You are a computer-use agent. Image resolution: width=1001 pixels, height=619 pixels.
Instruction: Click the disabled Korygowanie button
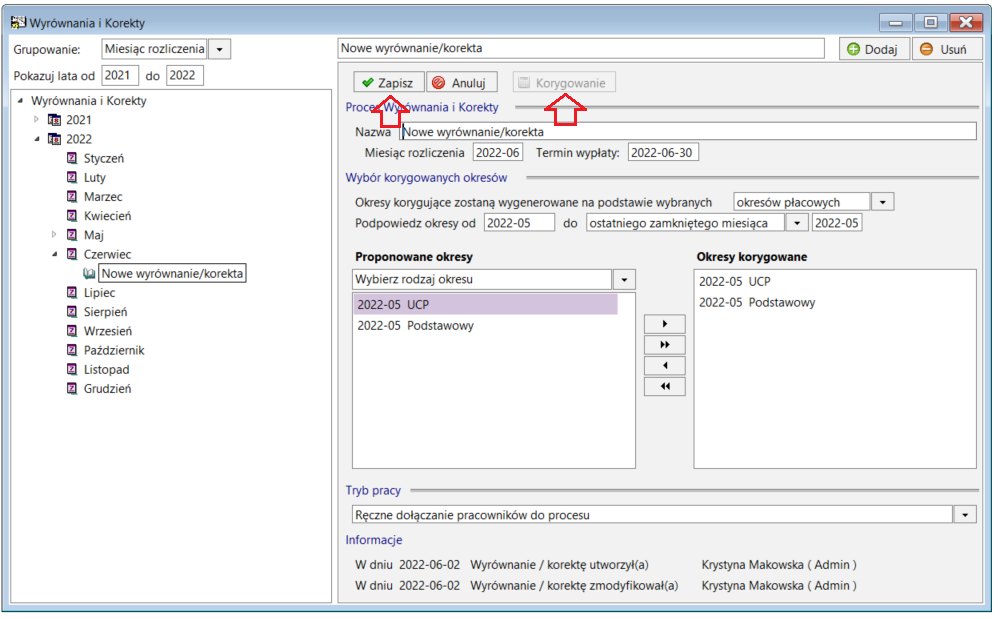(564, 83)
